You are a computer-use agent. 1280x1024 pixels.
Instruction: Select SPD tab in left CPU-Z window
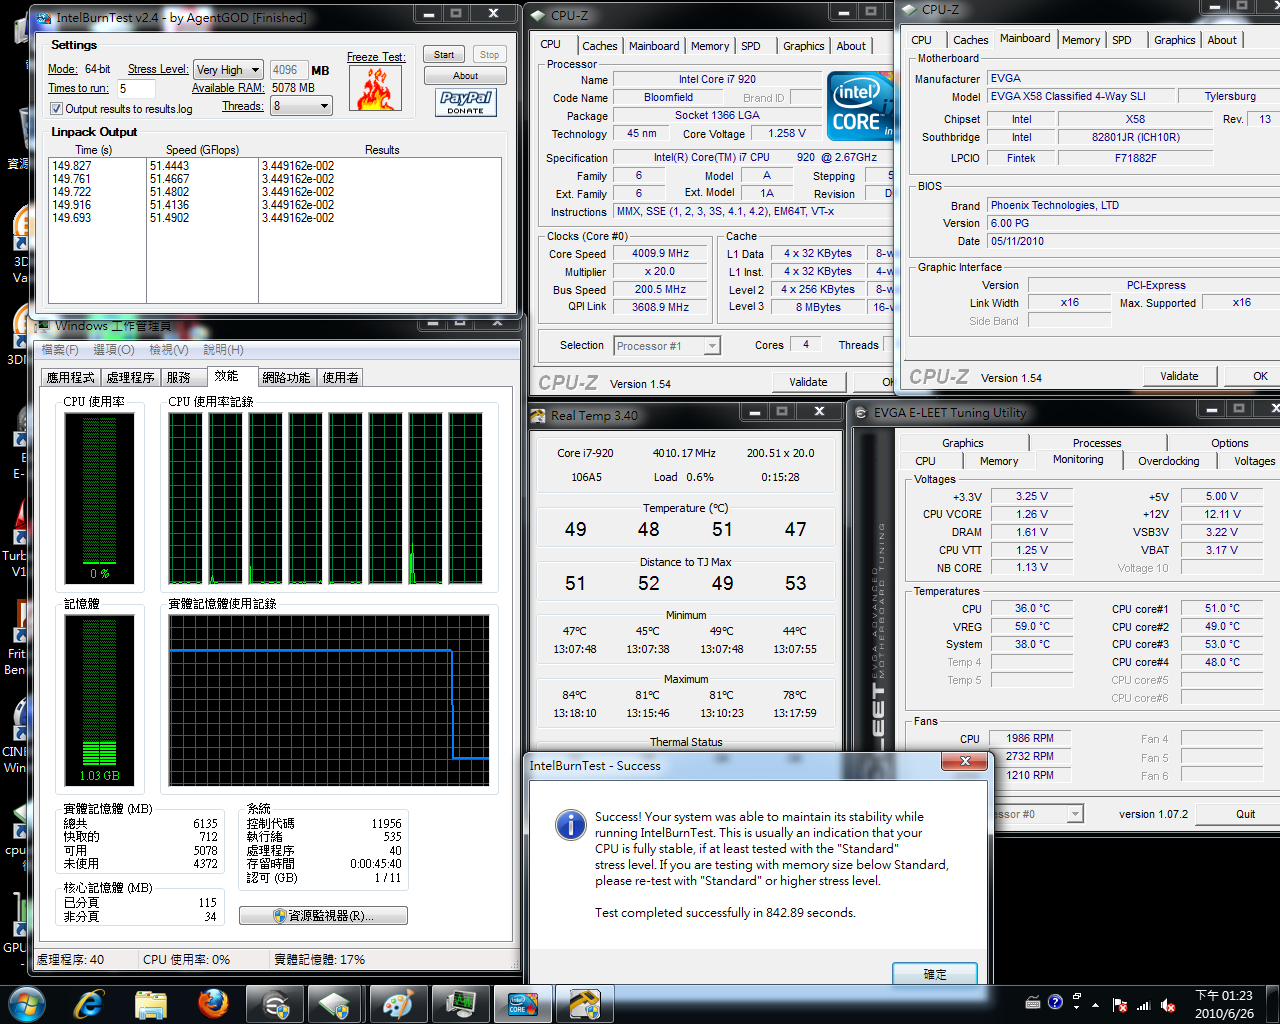point(751,46)
